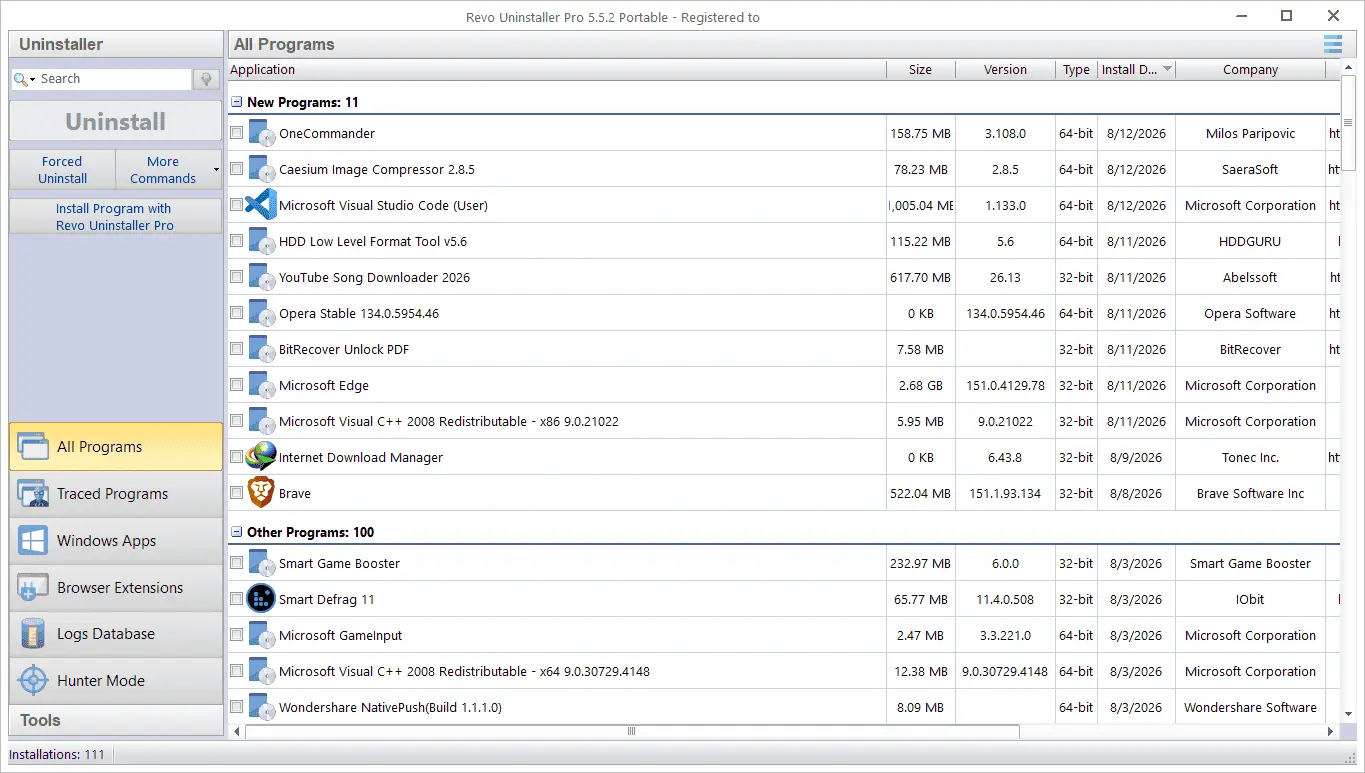Click the Search input field
The image size is (1365, 773).
click(114, 79)
